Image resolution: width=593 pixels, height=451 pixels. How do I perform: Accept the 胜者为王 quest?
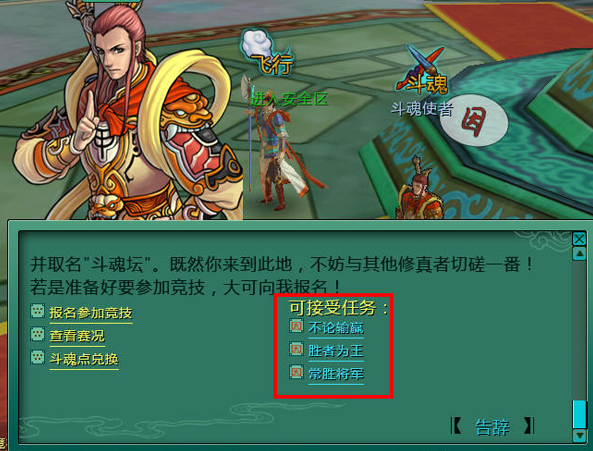[336, 351]
